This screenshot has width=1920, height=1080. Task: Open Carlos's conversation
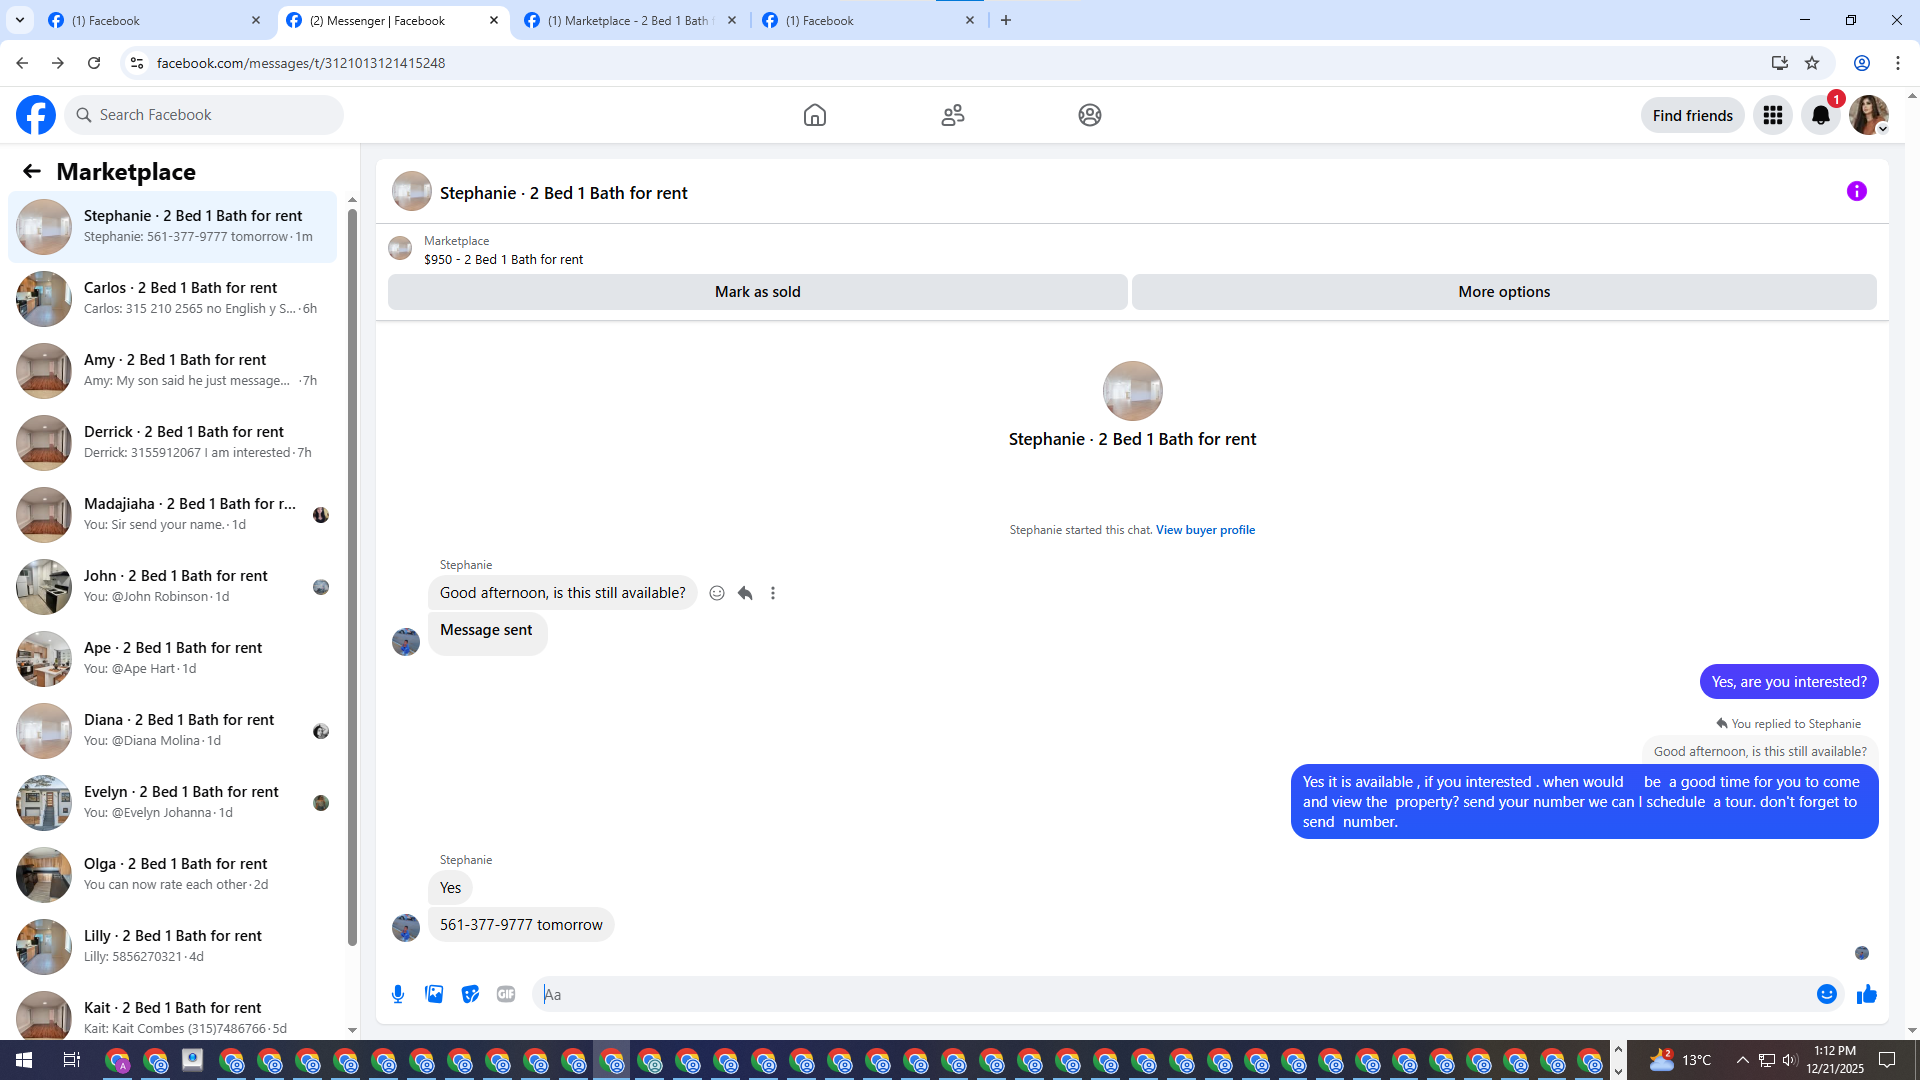tap(173, 299)
